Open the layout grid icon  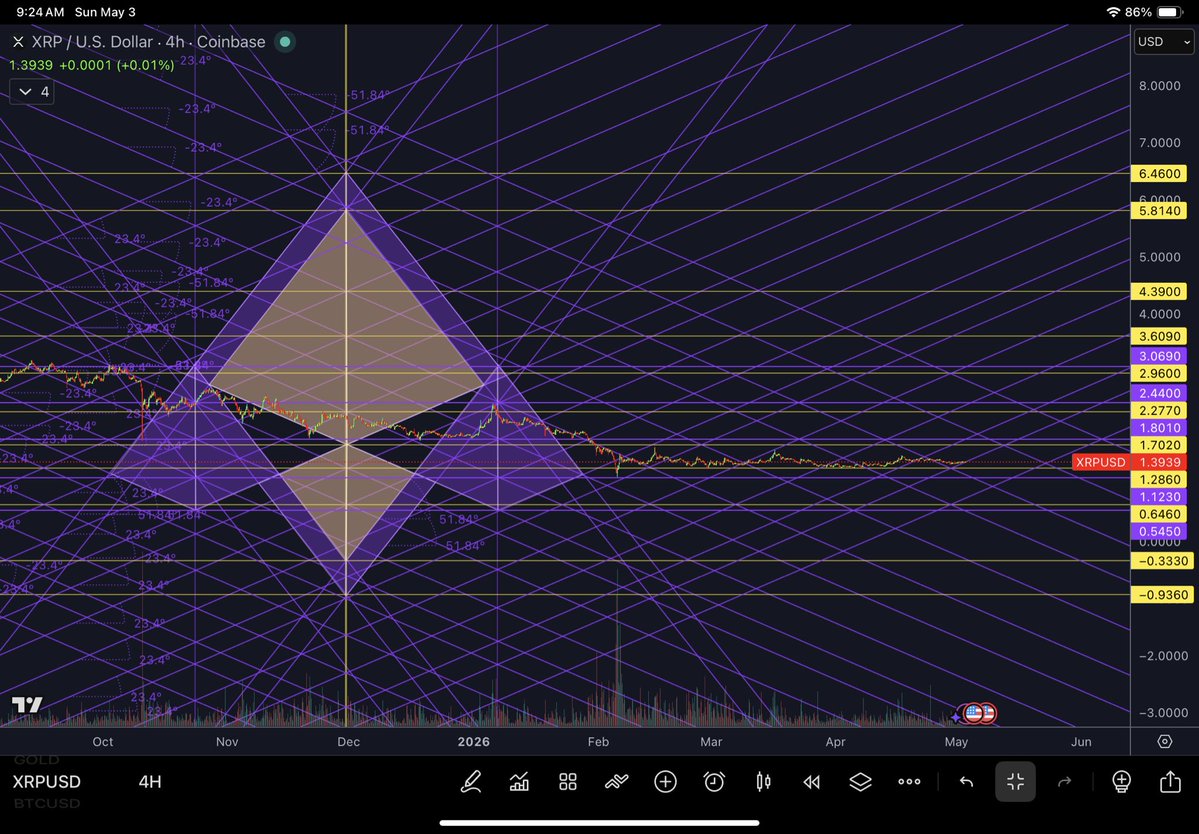click(567, 781)
